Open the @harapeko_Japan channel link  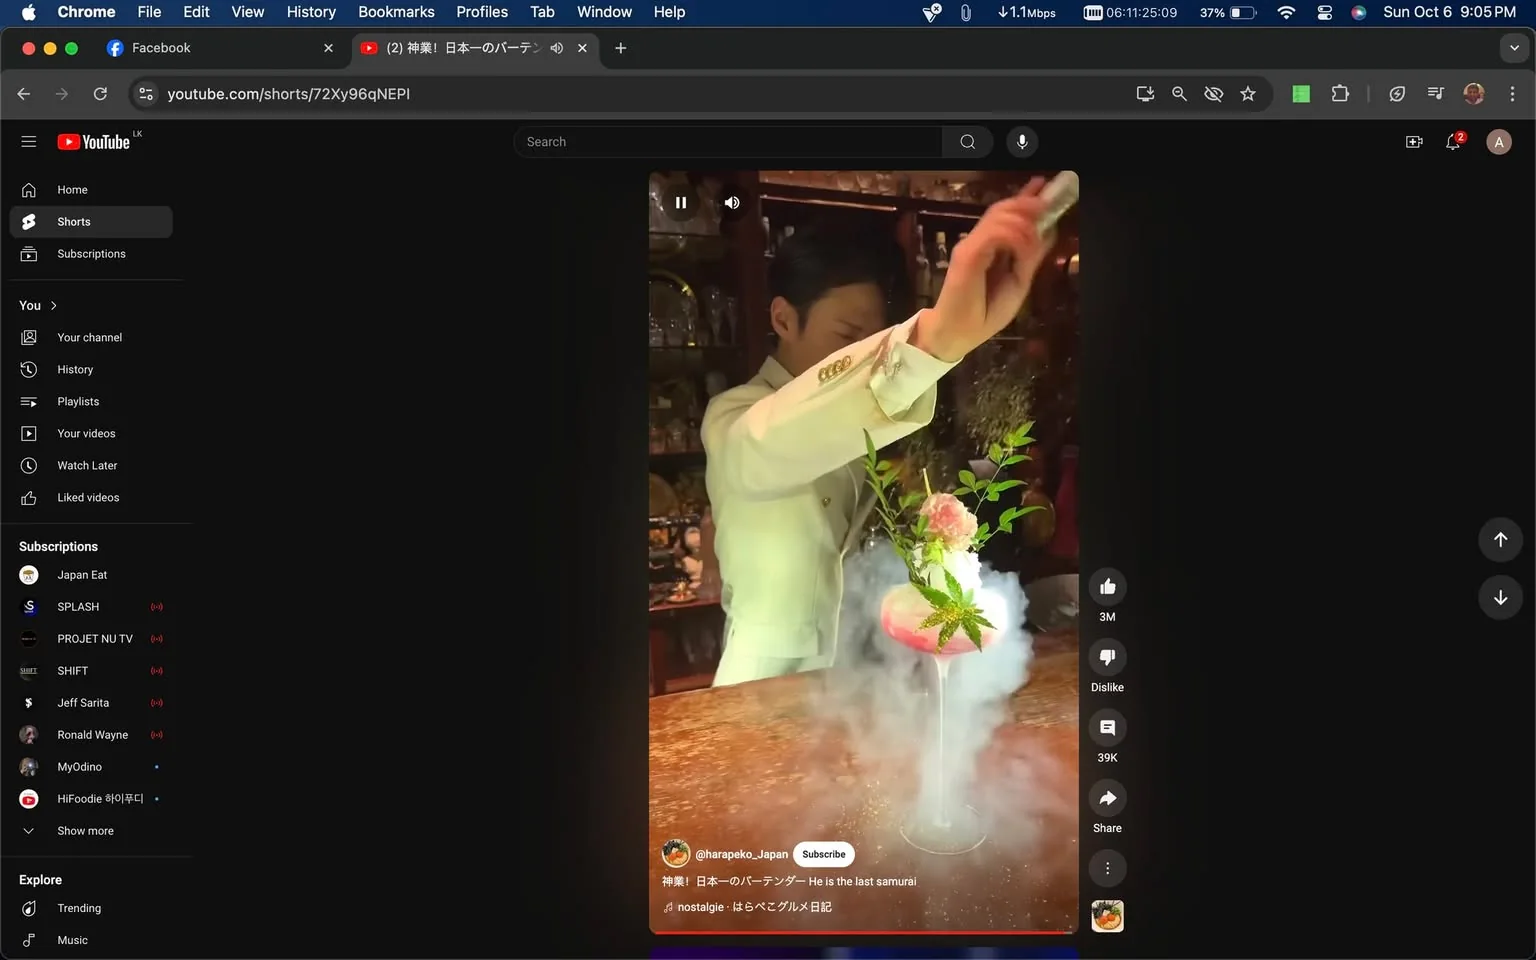click(741, 854)
